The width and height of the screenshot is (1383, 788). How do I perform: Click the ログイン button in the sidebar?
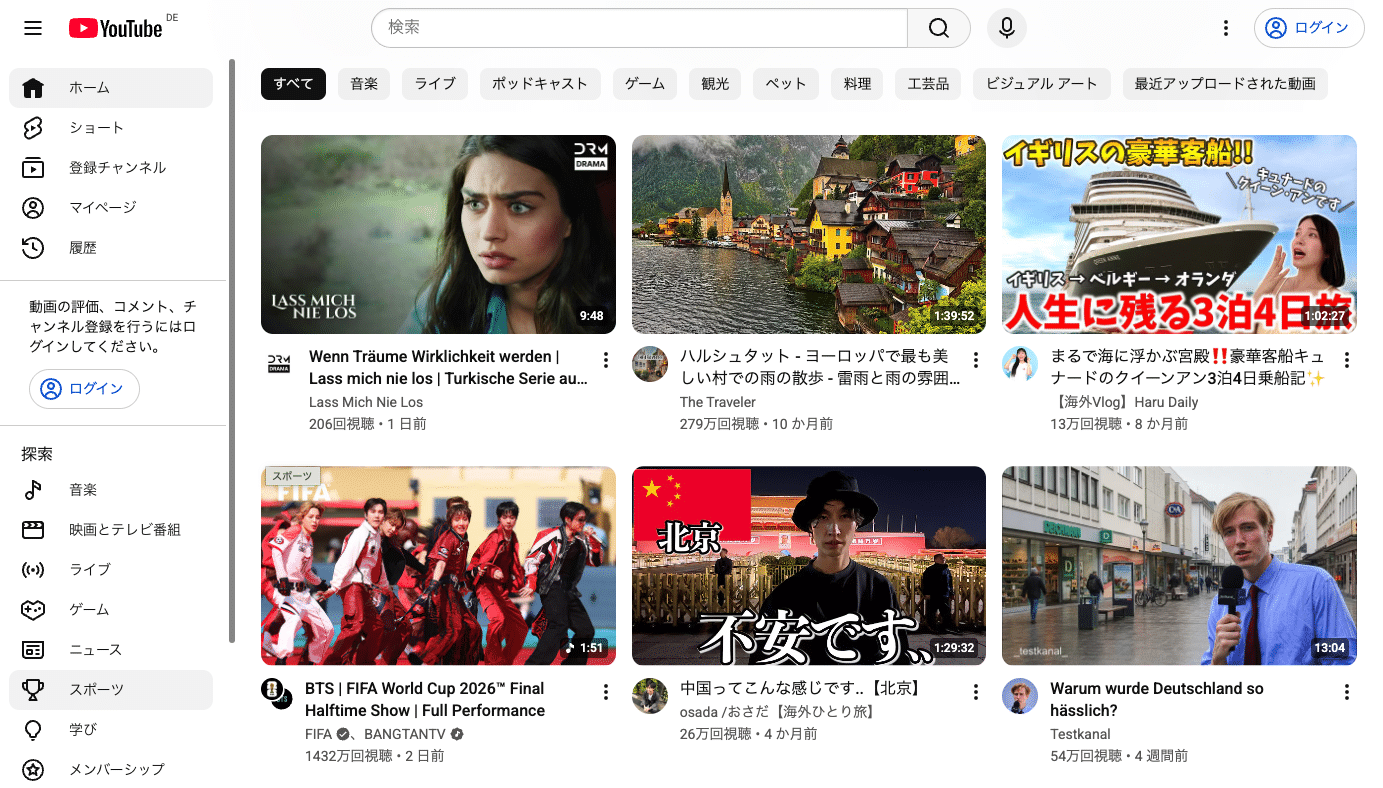[x=84, y=389]
